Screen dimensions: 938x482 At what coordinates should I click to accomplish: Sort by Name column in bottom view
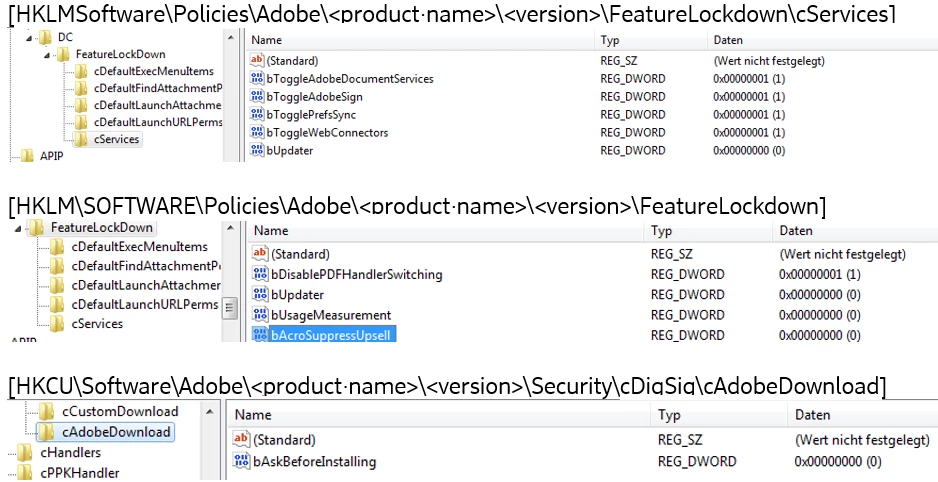(x=252, y=415)
